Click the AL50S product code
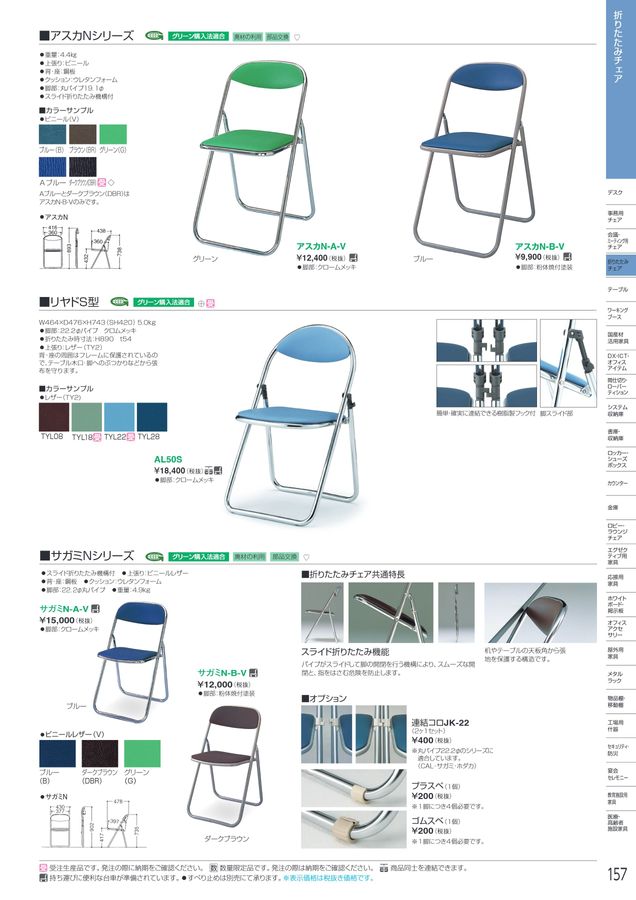The width and height of the screenshot is (636, 900). coord(168,459)
